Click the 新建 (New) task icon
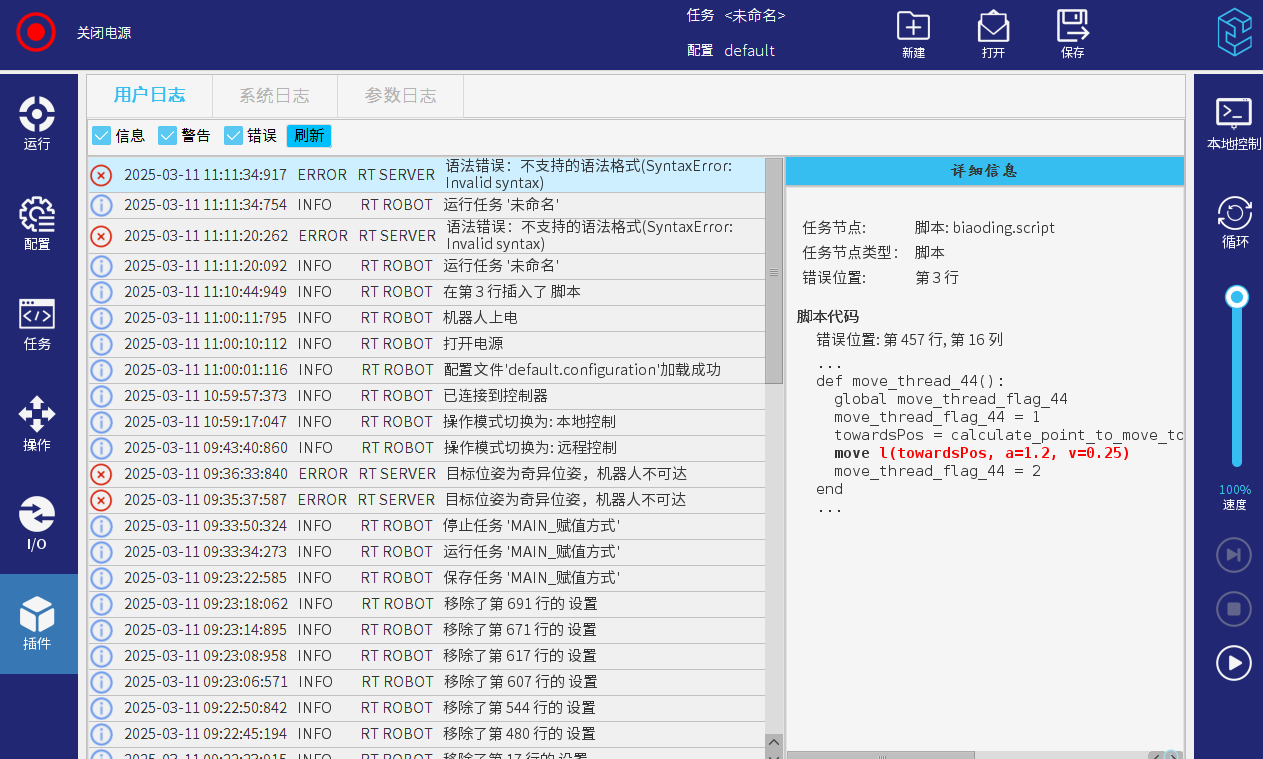1263x759 pixels. [913, 35]
